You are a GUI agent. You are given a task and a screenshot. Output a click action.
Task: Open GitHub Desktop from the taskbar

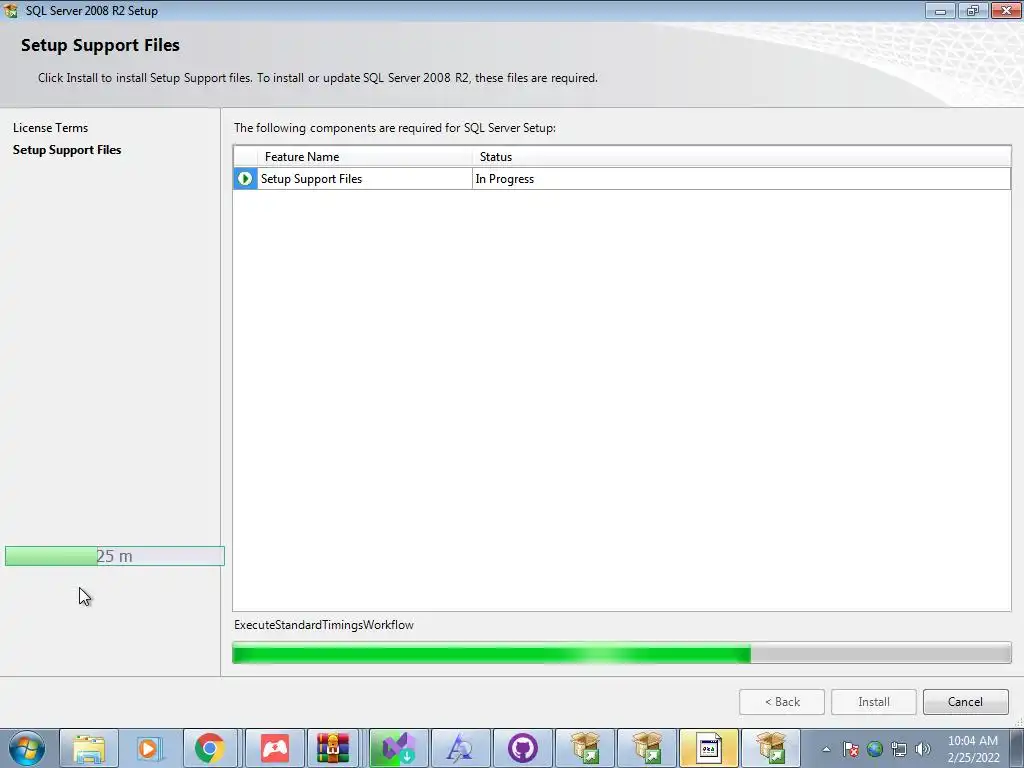522,748
